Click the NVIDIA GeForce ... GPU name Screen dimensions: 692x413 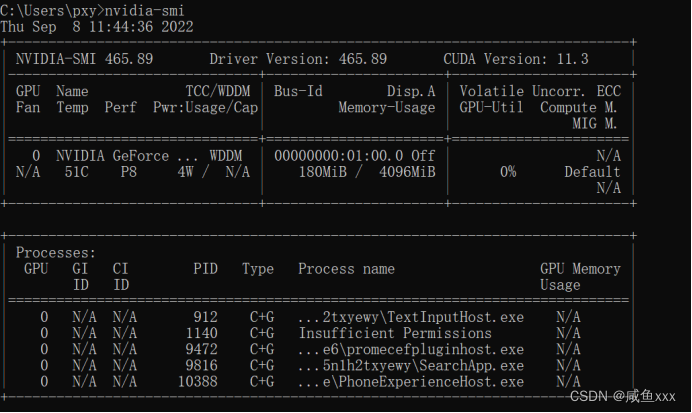pyautogui.click(x=127, y=156)
